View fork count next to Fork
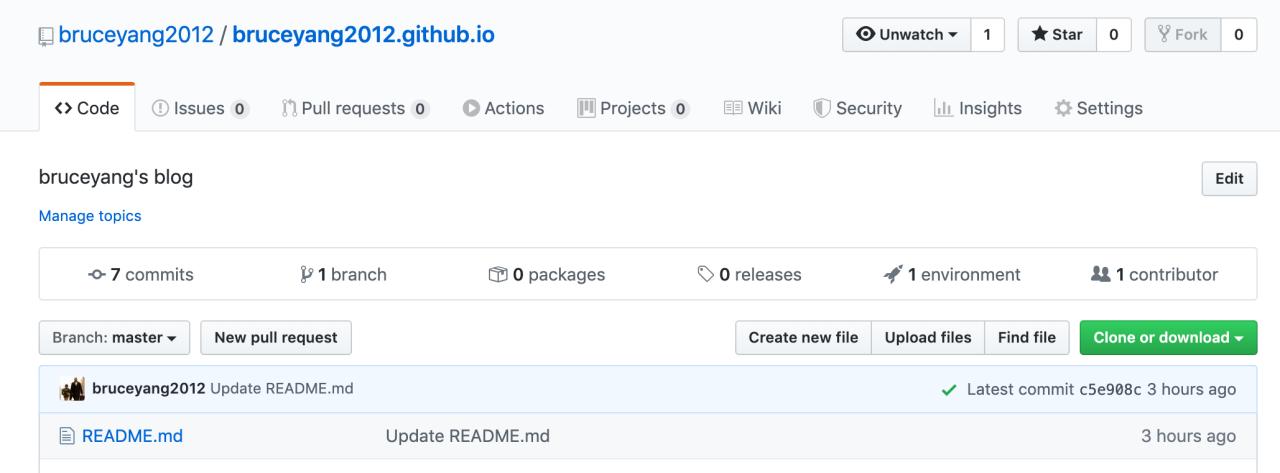The width and height of the screenshot is (1280, 473). [x=1238, y=35]
